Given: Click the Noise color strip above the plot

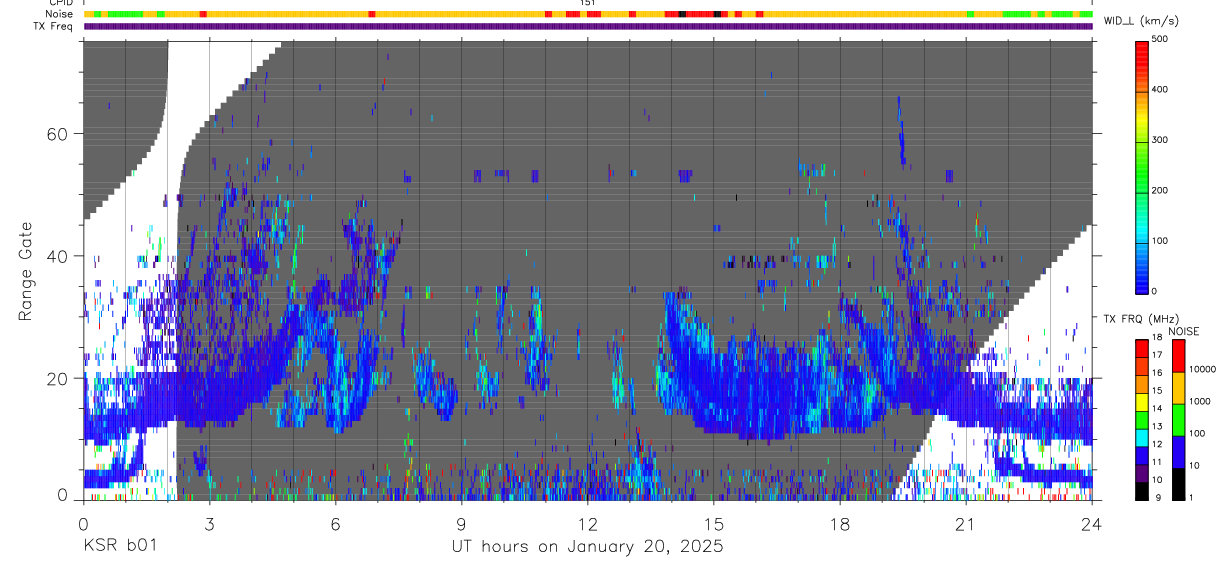Looking at the screenshot, I should coord(588,14).
